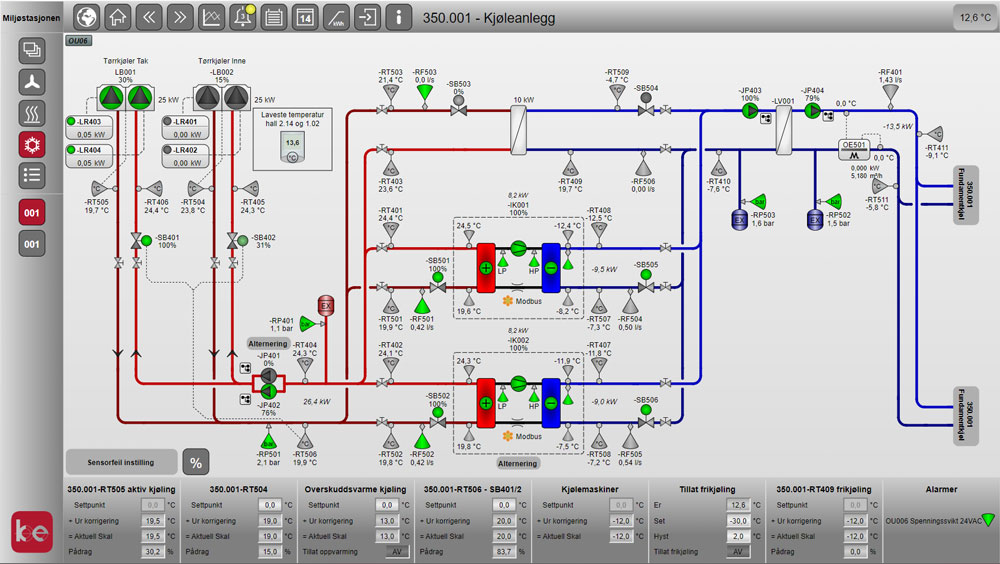Toggle Tillat frikjøling AV field
Screen dimensions: 1000x564
click(x=738, y=552)
